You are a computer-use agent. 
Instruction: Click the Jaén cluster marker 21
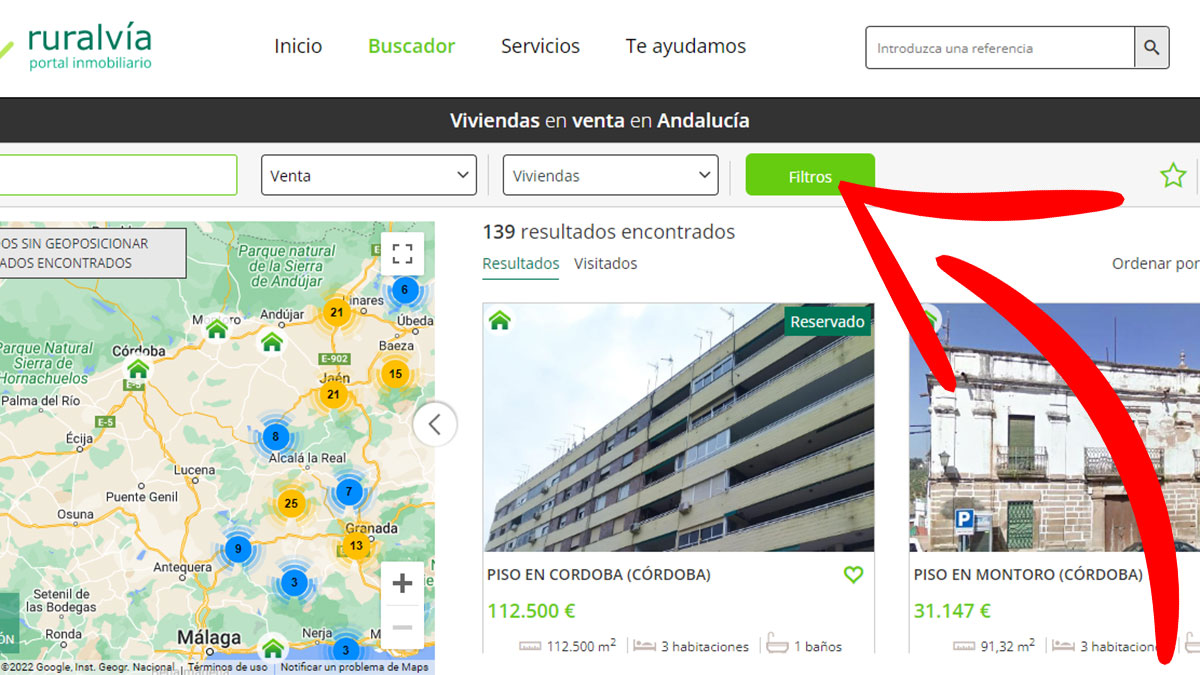[x=333, y=394]
